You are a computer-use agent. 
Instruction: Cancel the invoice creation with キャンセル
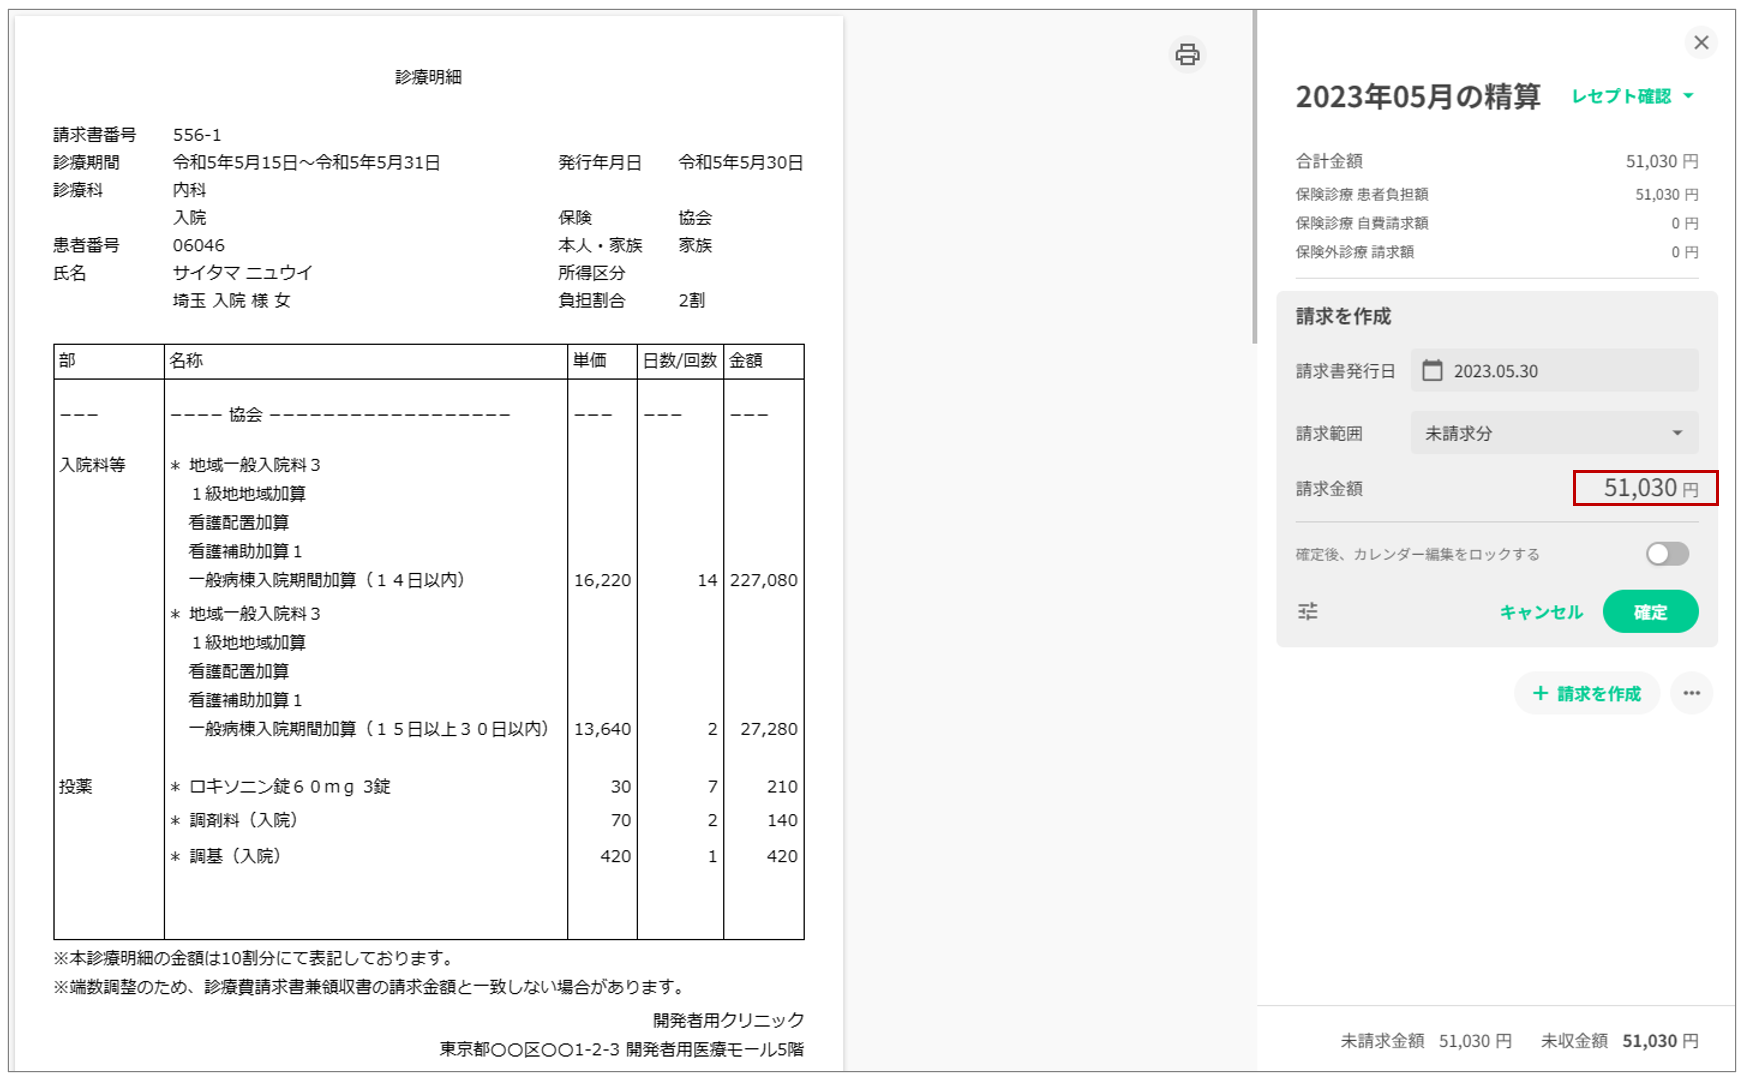point(1541,612)
